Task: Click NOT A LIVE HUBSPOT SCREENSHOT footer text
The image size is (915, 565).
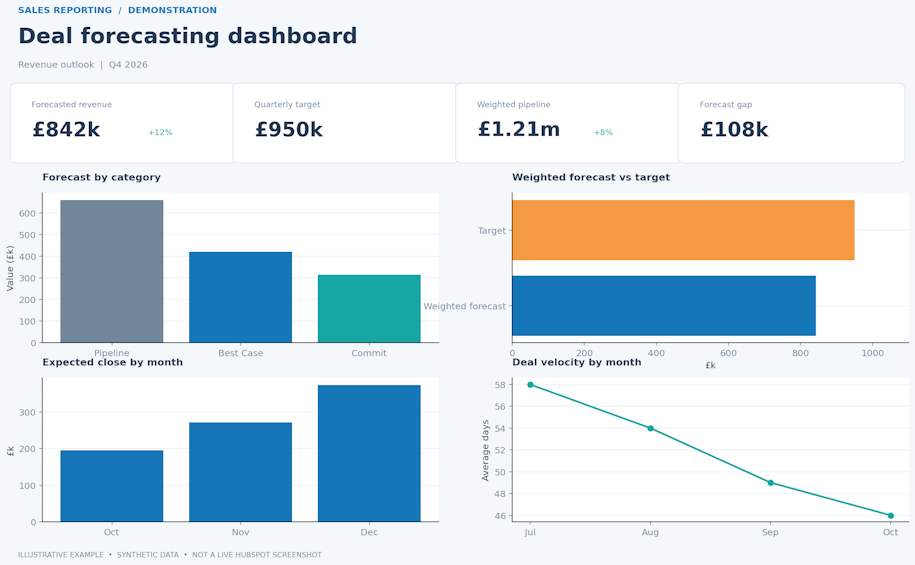Action: click(257, 555)
